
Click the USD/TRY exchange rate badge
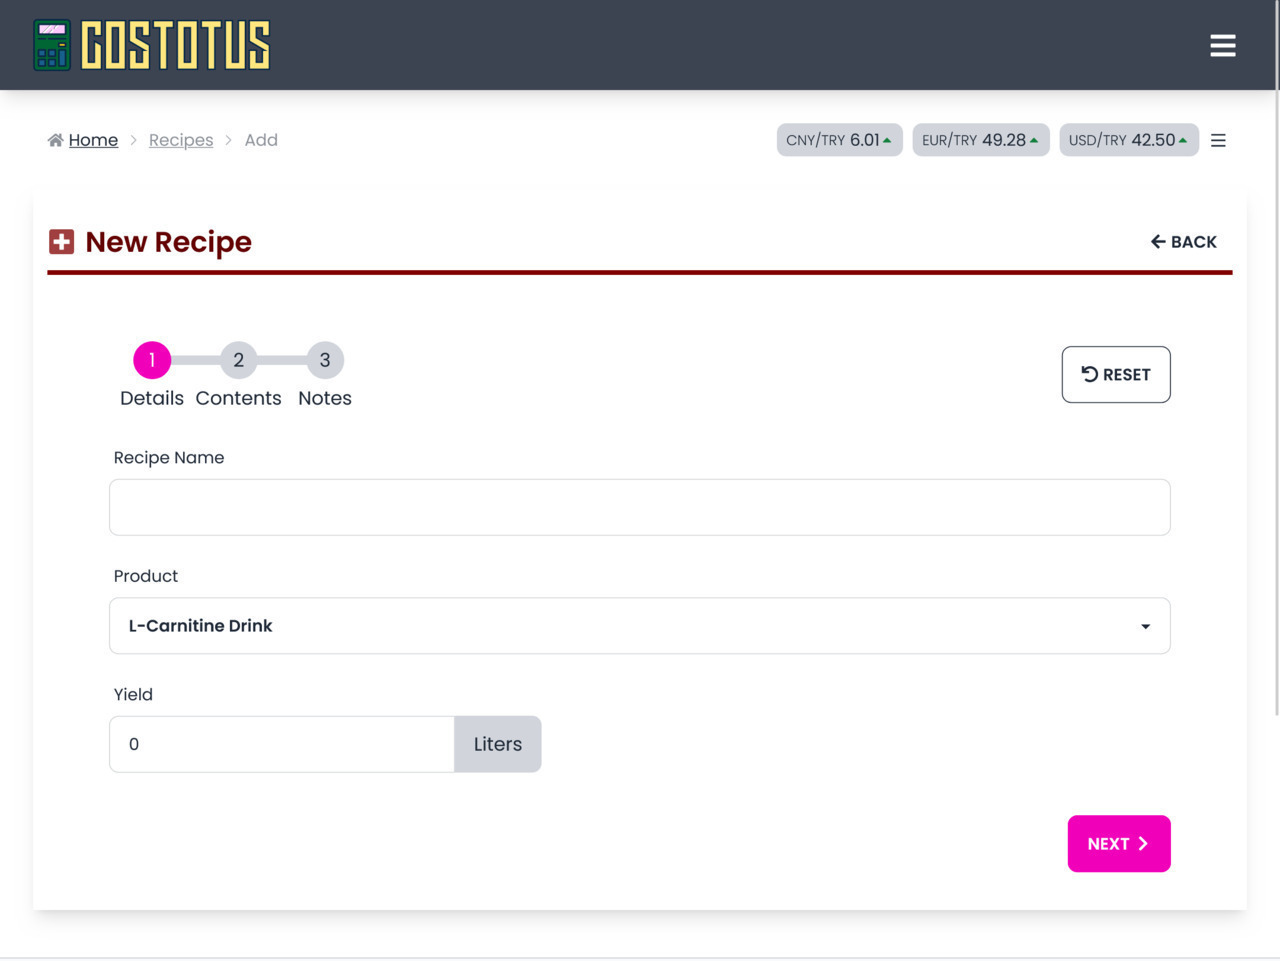[1128, 140]
